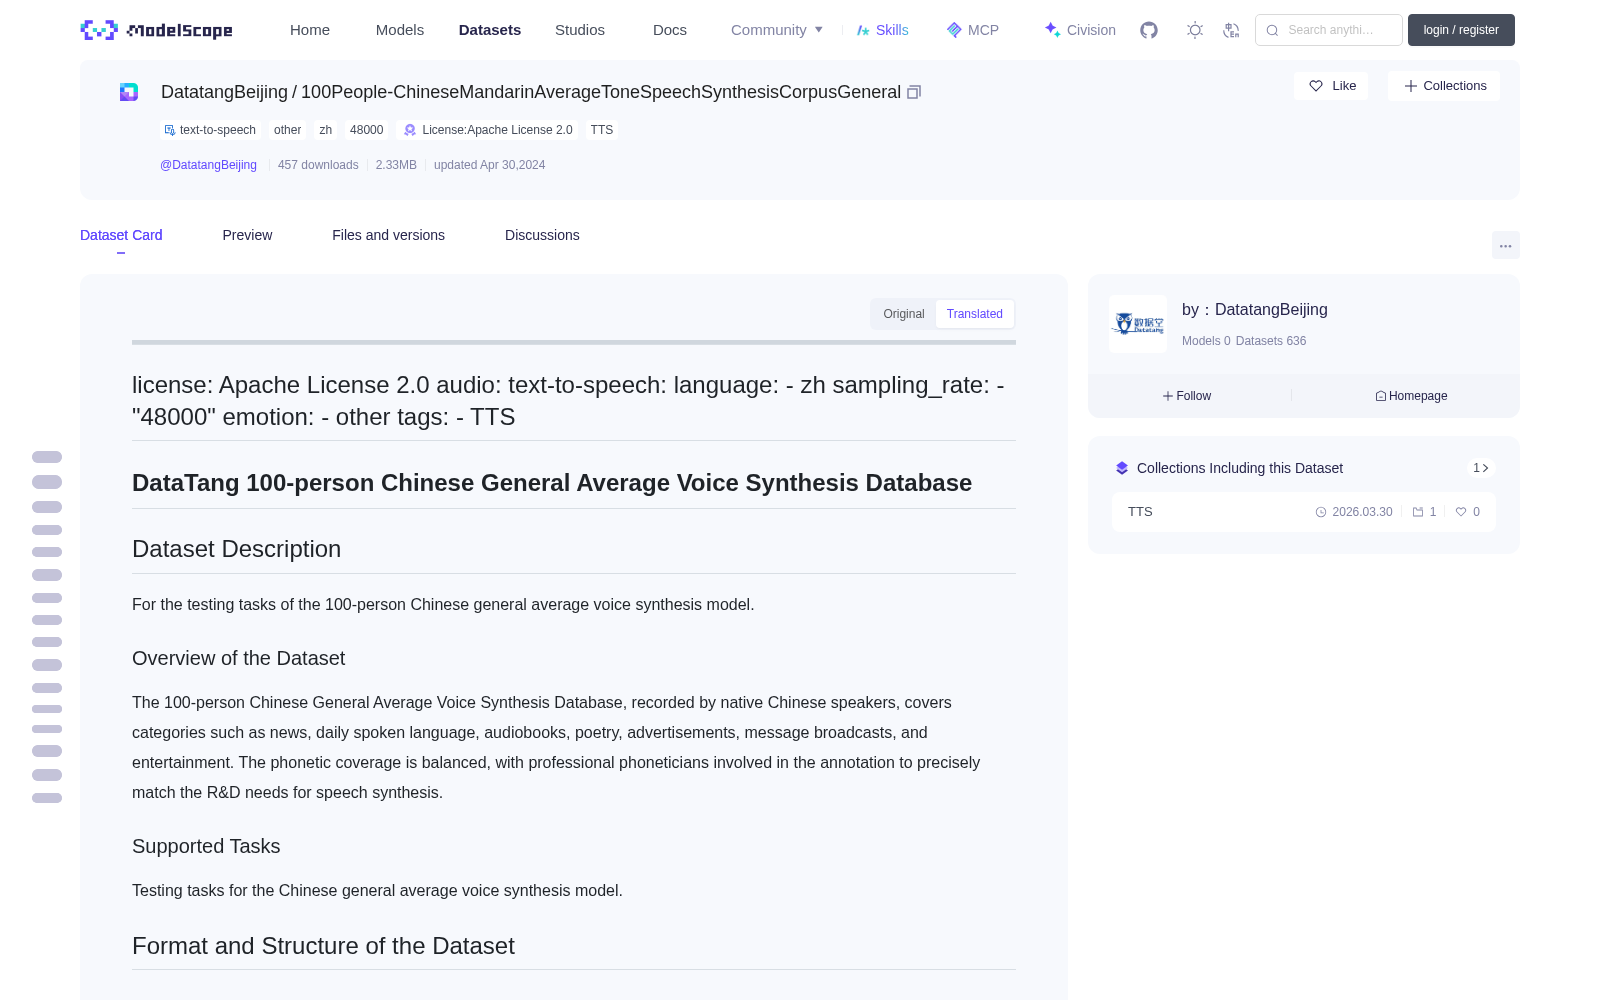Click the Homepage house icon

(x=1381, y=396)
